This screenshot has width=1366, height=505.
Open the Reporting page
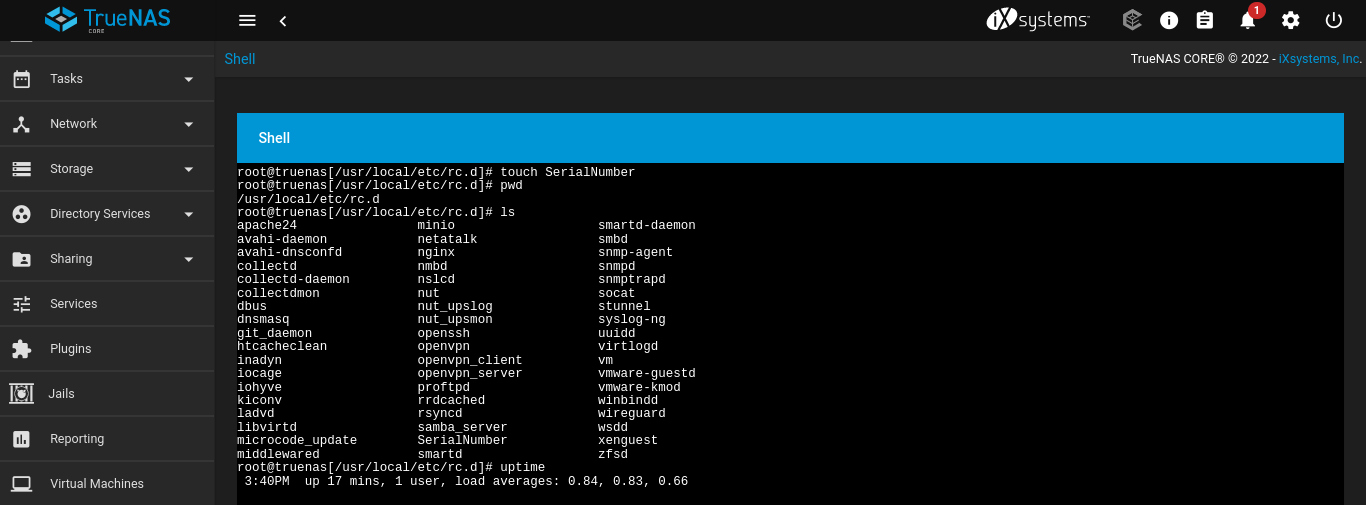[x=77, y=439]
